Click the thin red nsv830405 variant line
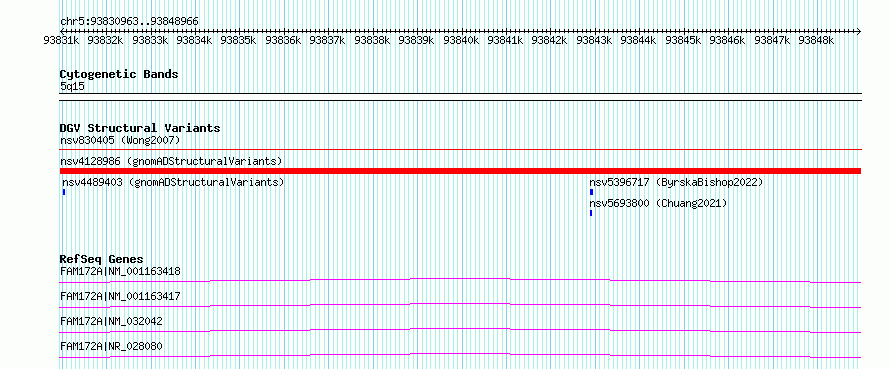The height and width of the screenshot is (369, 890). [460, 150]
